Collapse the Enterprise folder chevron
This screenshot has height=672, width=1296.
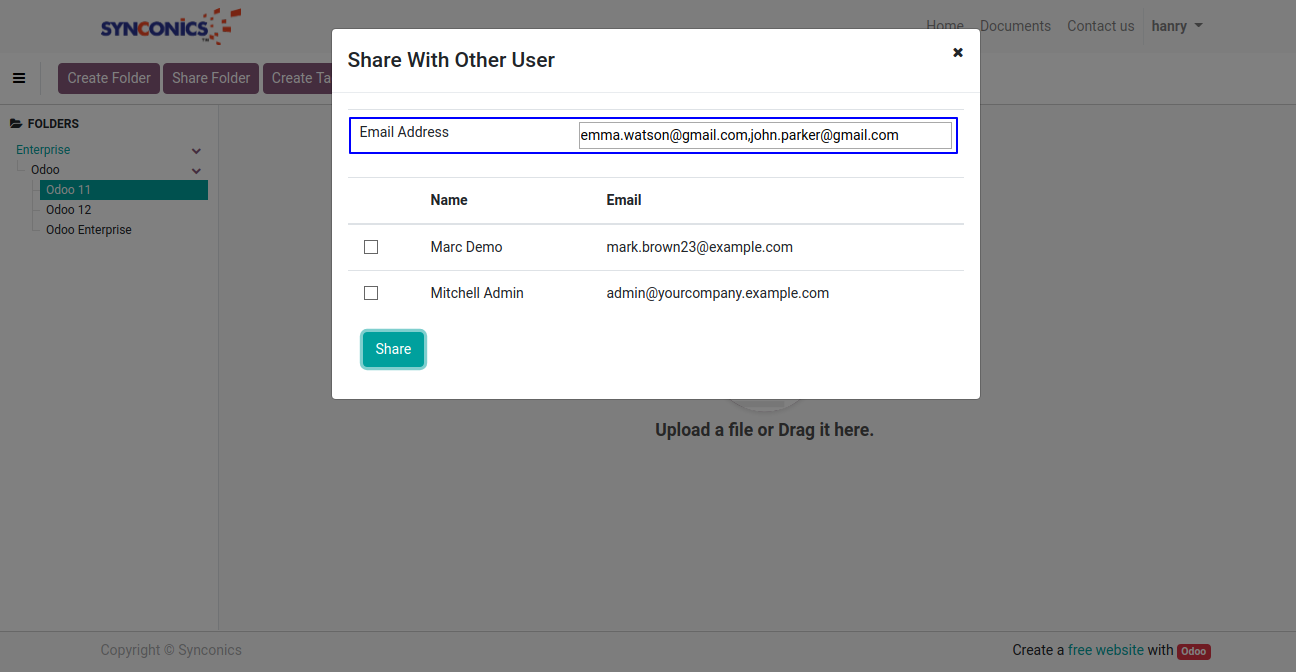coord(197,151)
